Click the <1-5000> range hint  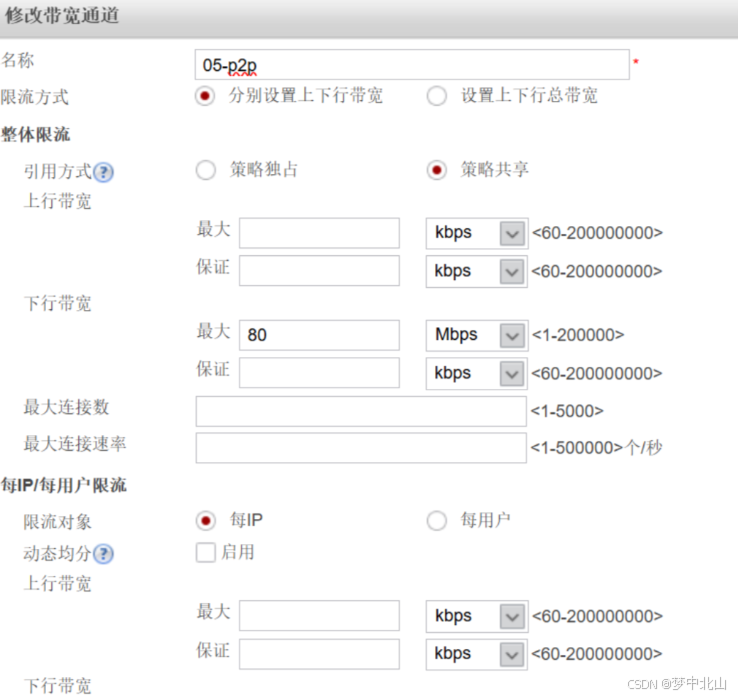click(x=567, y=411)
